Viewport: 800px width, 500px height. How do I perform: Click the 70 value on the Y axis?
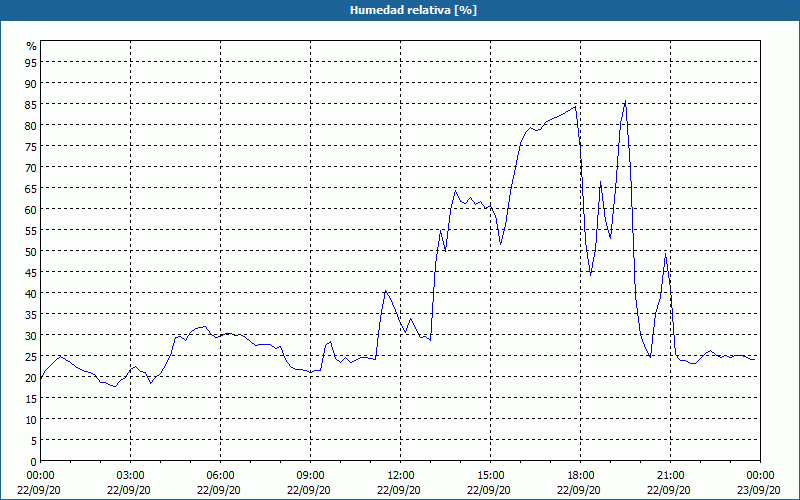click(x=31, y=167)
